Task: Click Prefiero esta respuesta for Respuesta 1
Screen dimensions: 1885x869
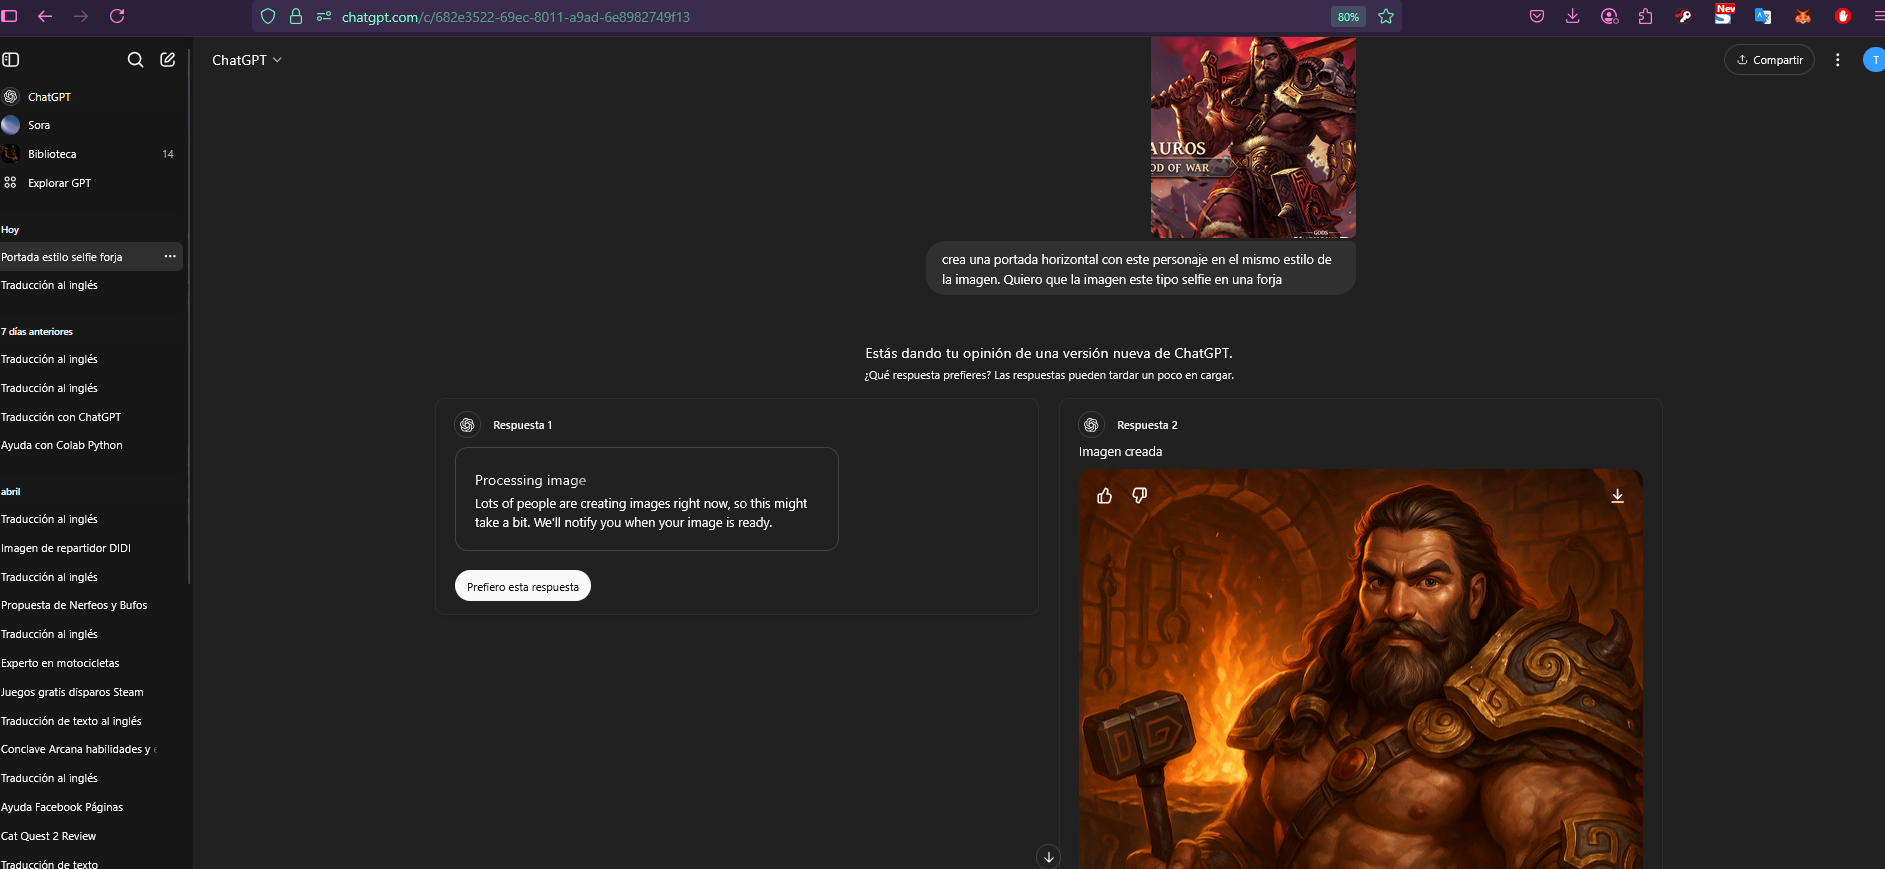Action: pos(523,586)
